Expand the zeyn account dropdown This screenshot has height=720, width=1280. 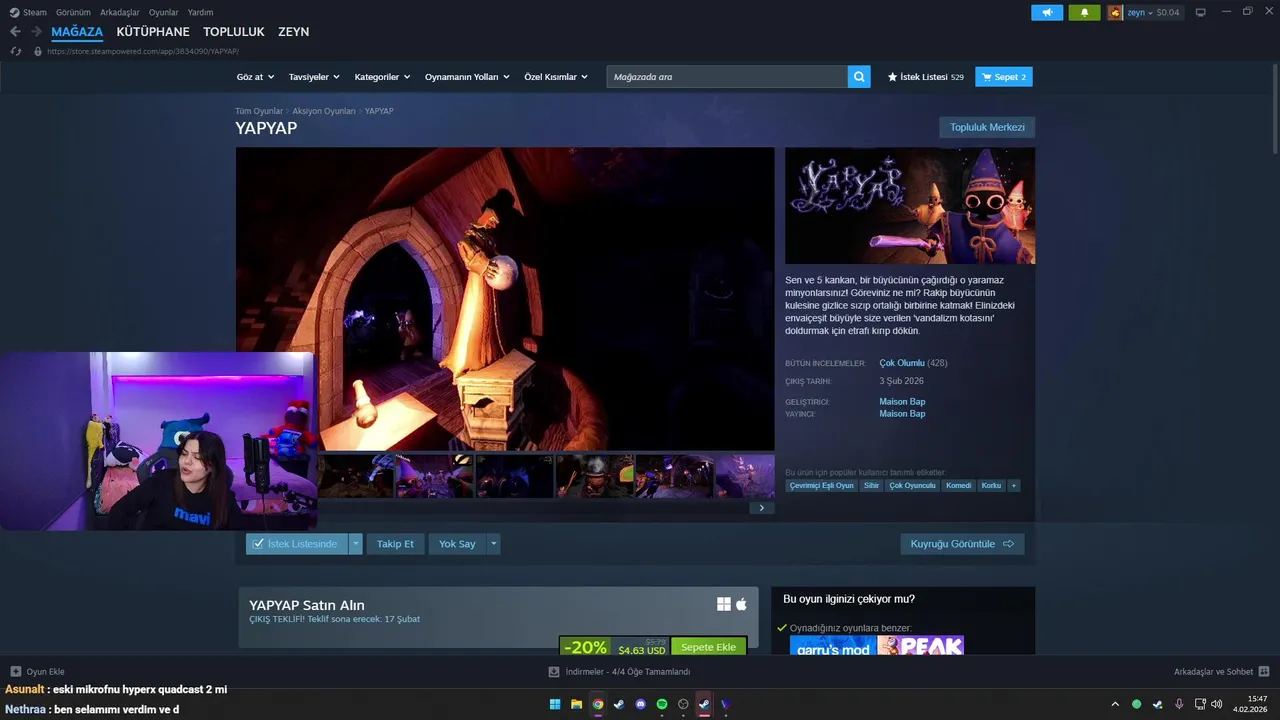click(x=1151, y=12)
